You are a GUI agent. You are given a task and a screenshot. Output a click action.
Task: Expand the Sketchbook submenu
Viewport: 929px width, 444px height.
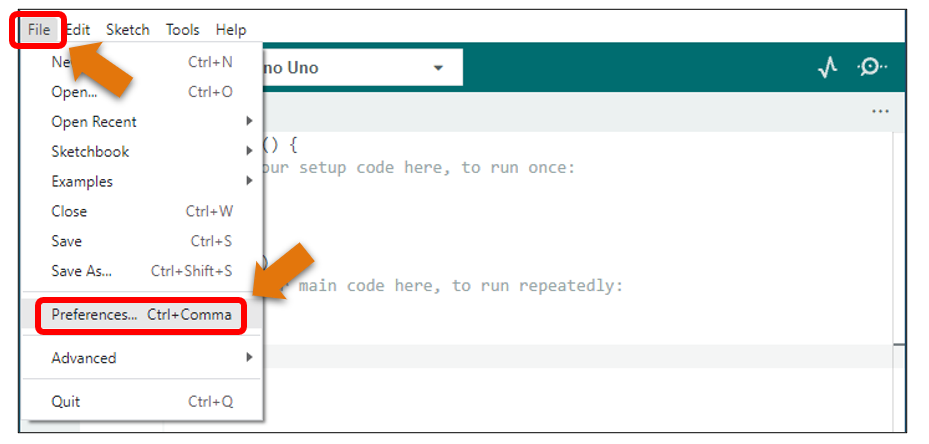142,151
